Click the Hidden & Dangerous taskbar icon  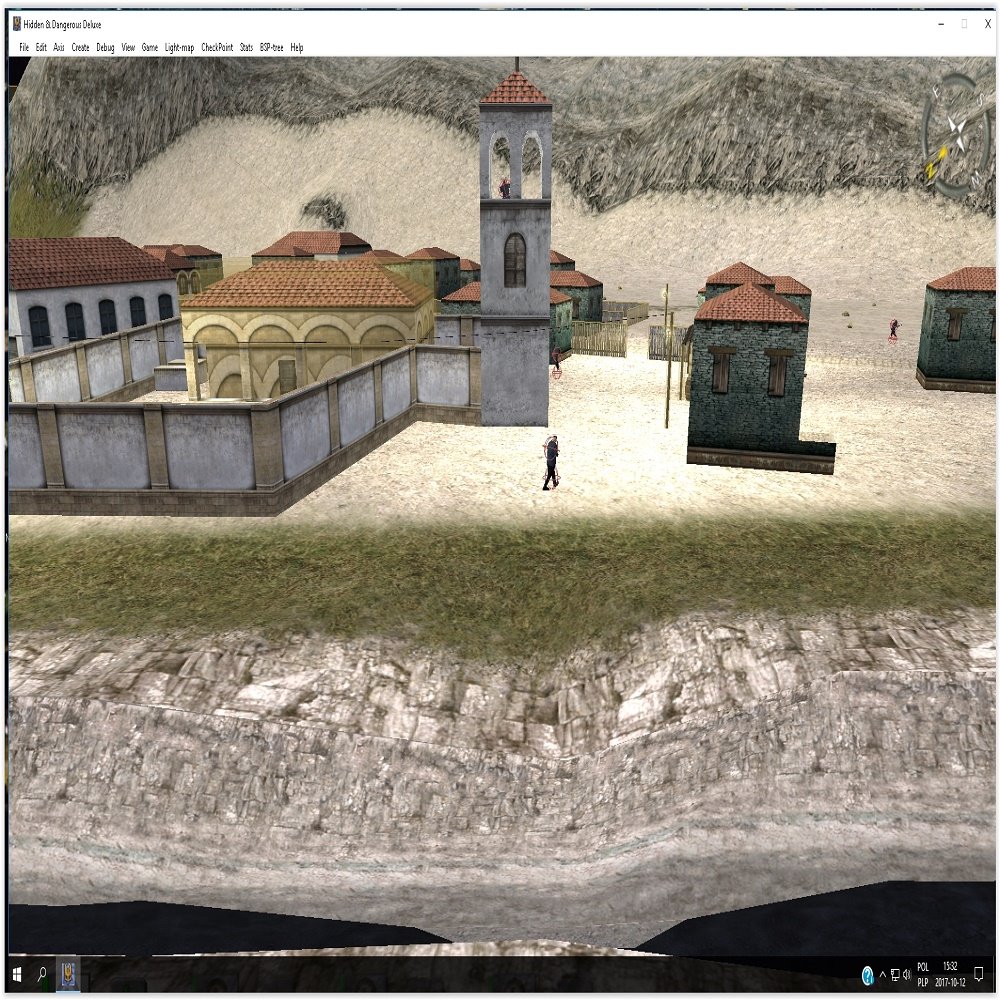pos(68,974)
